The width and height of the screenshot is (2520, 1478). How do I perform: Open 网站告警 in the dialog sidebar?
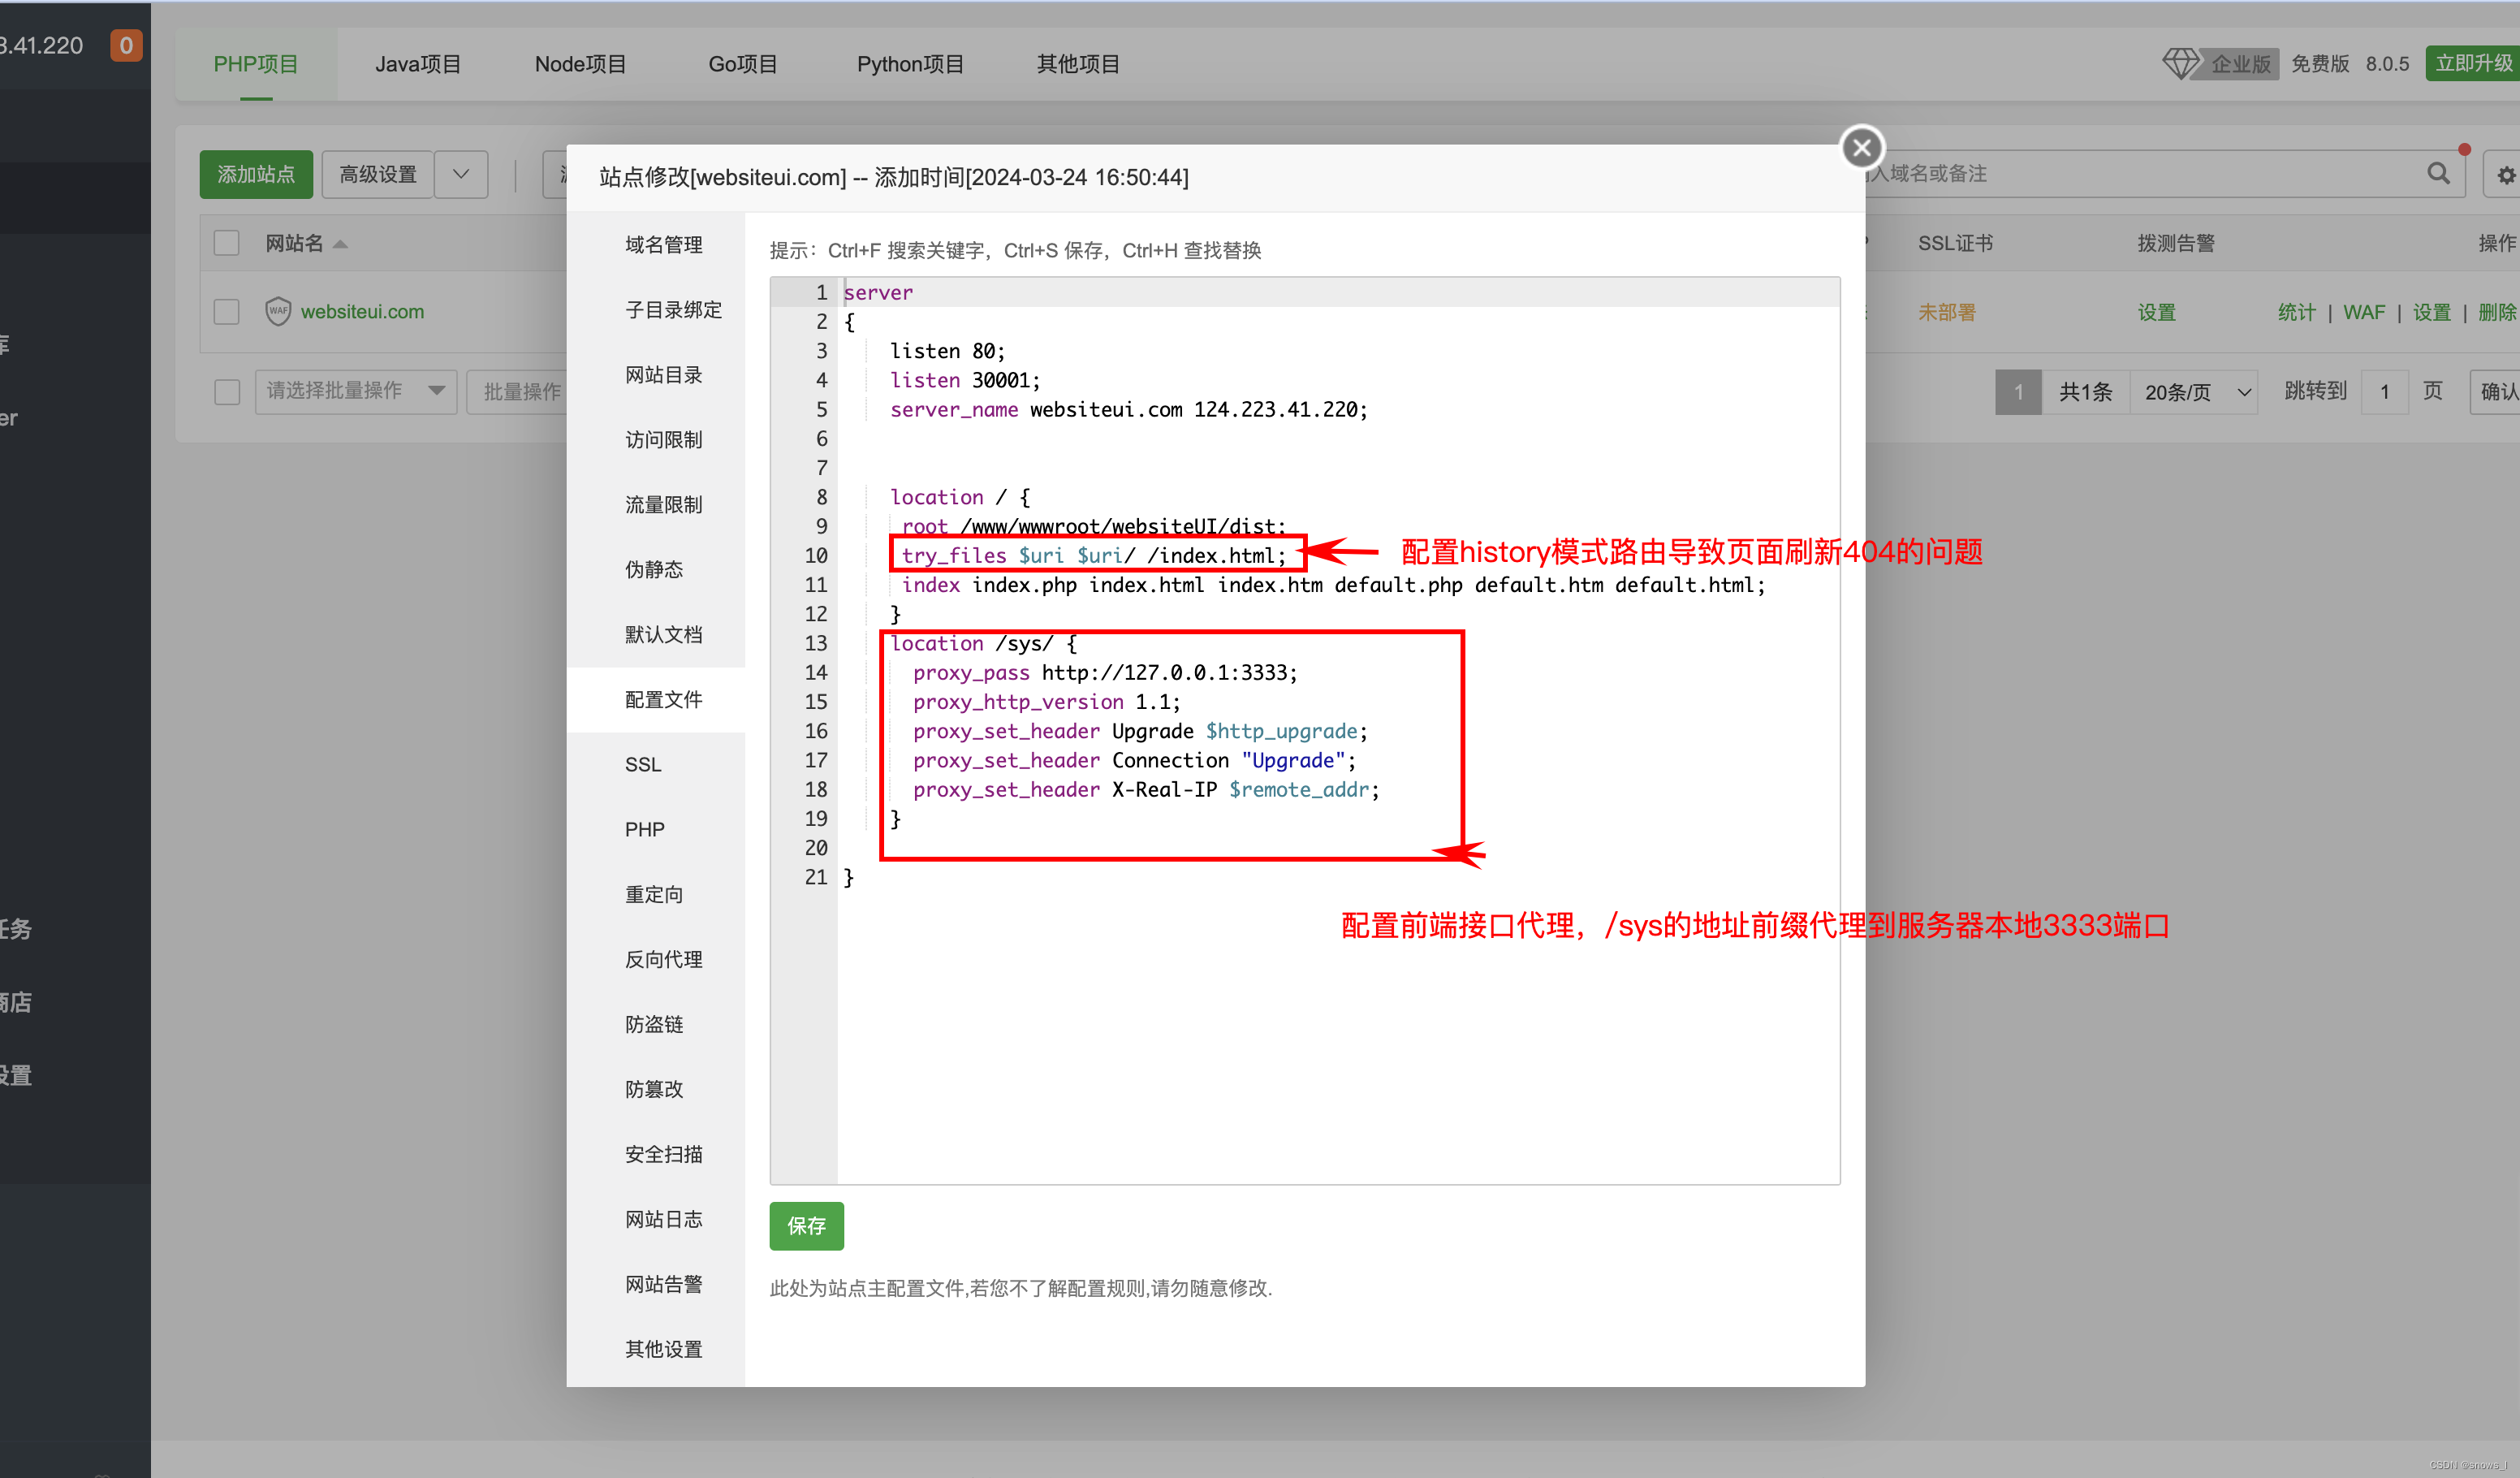656,1285
